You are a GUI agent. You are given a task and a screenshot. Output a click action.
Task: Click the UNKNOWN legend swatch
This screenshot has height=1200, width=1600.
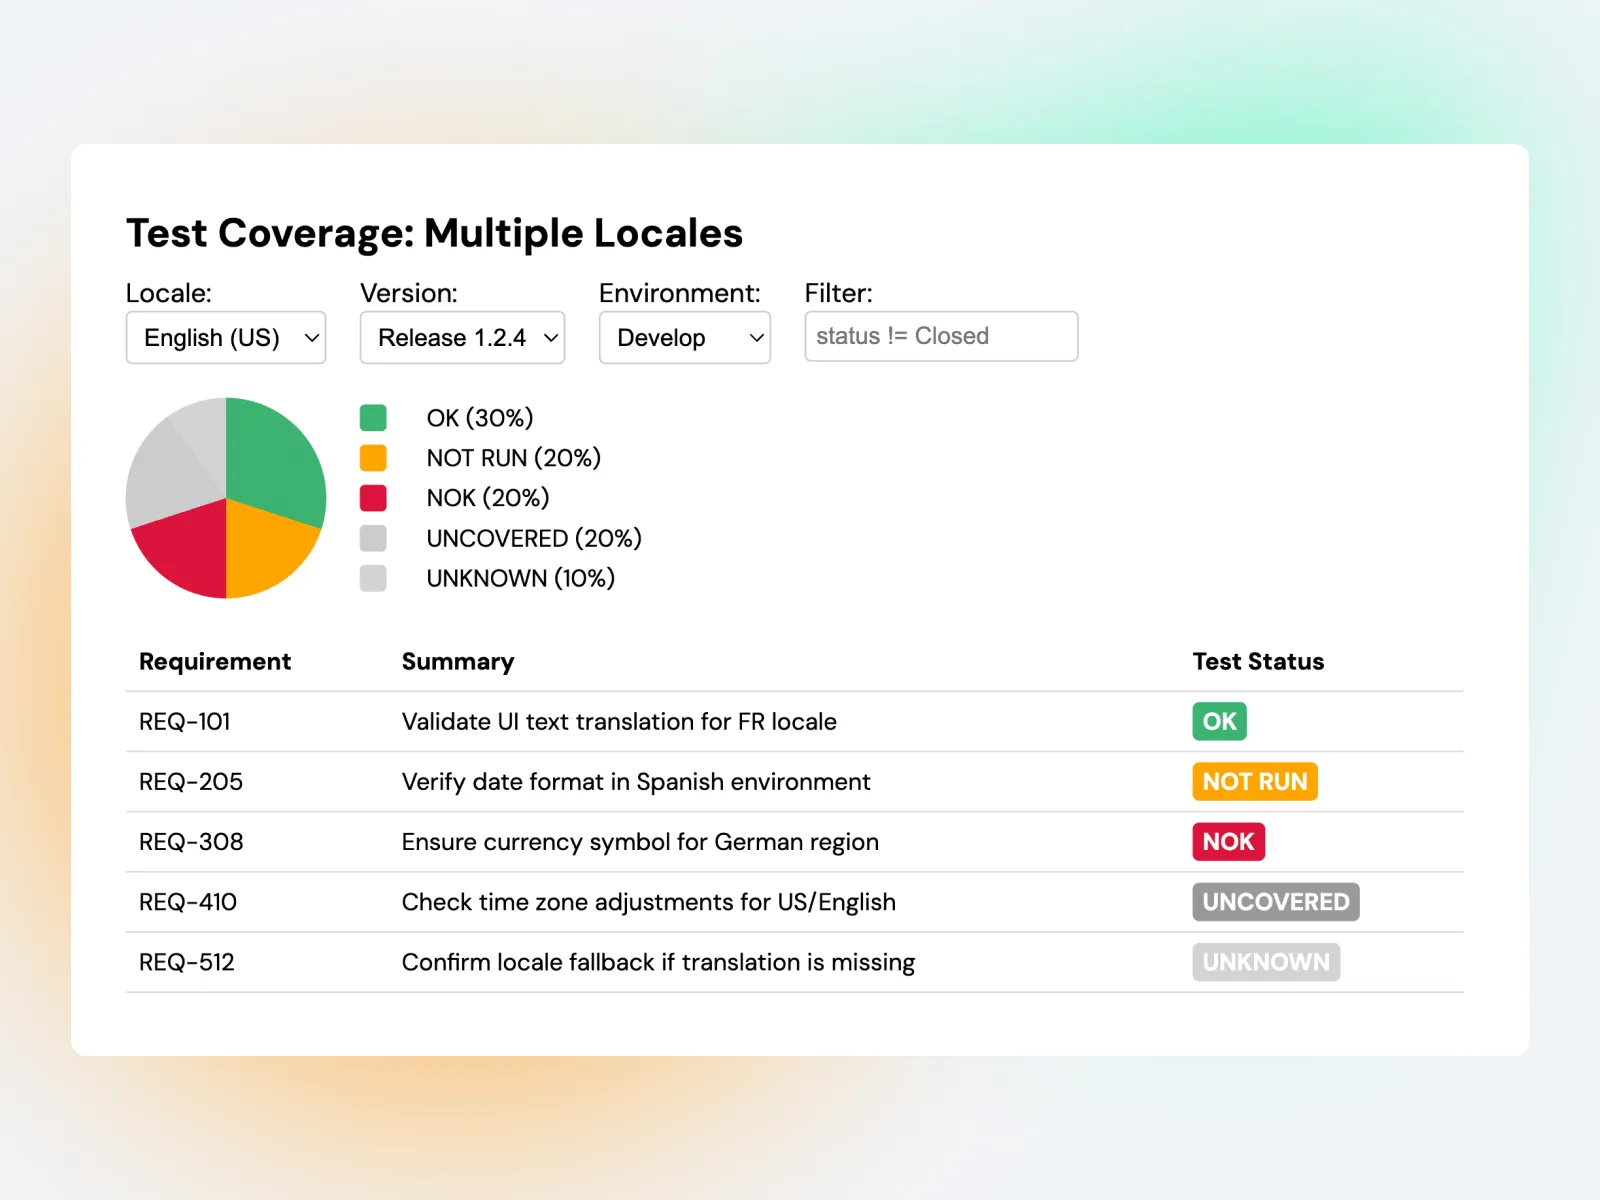(x=372, y=577)
